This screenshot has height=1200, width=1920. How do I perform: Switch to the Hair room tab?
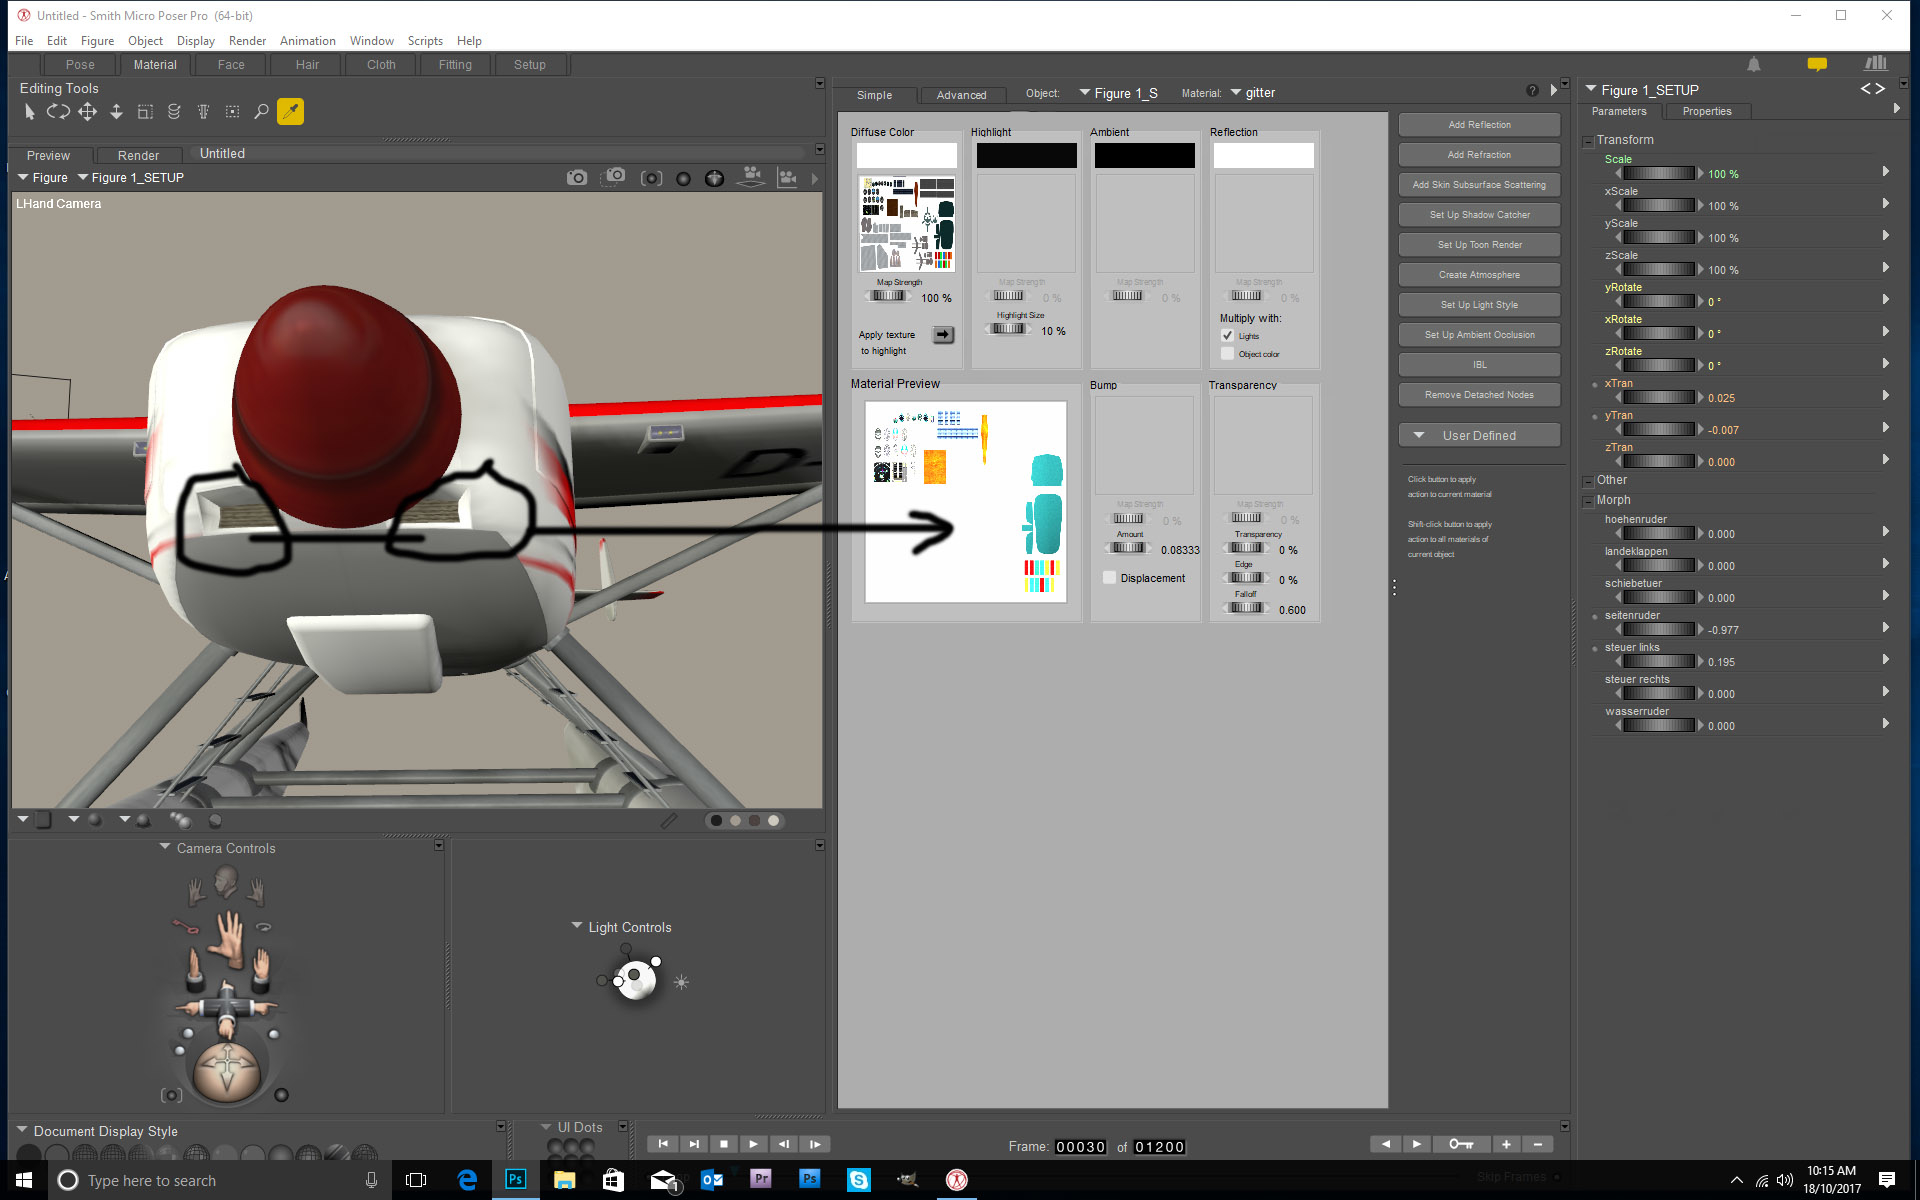coord(307,65)
